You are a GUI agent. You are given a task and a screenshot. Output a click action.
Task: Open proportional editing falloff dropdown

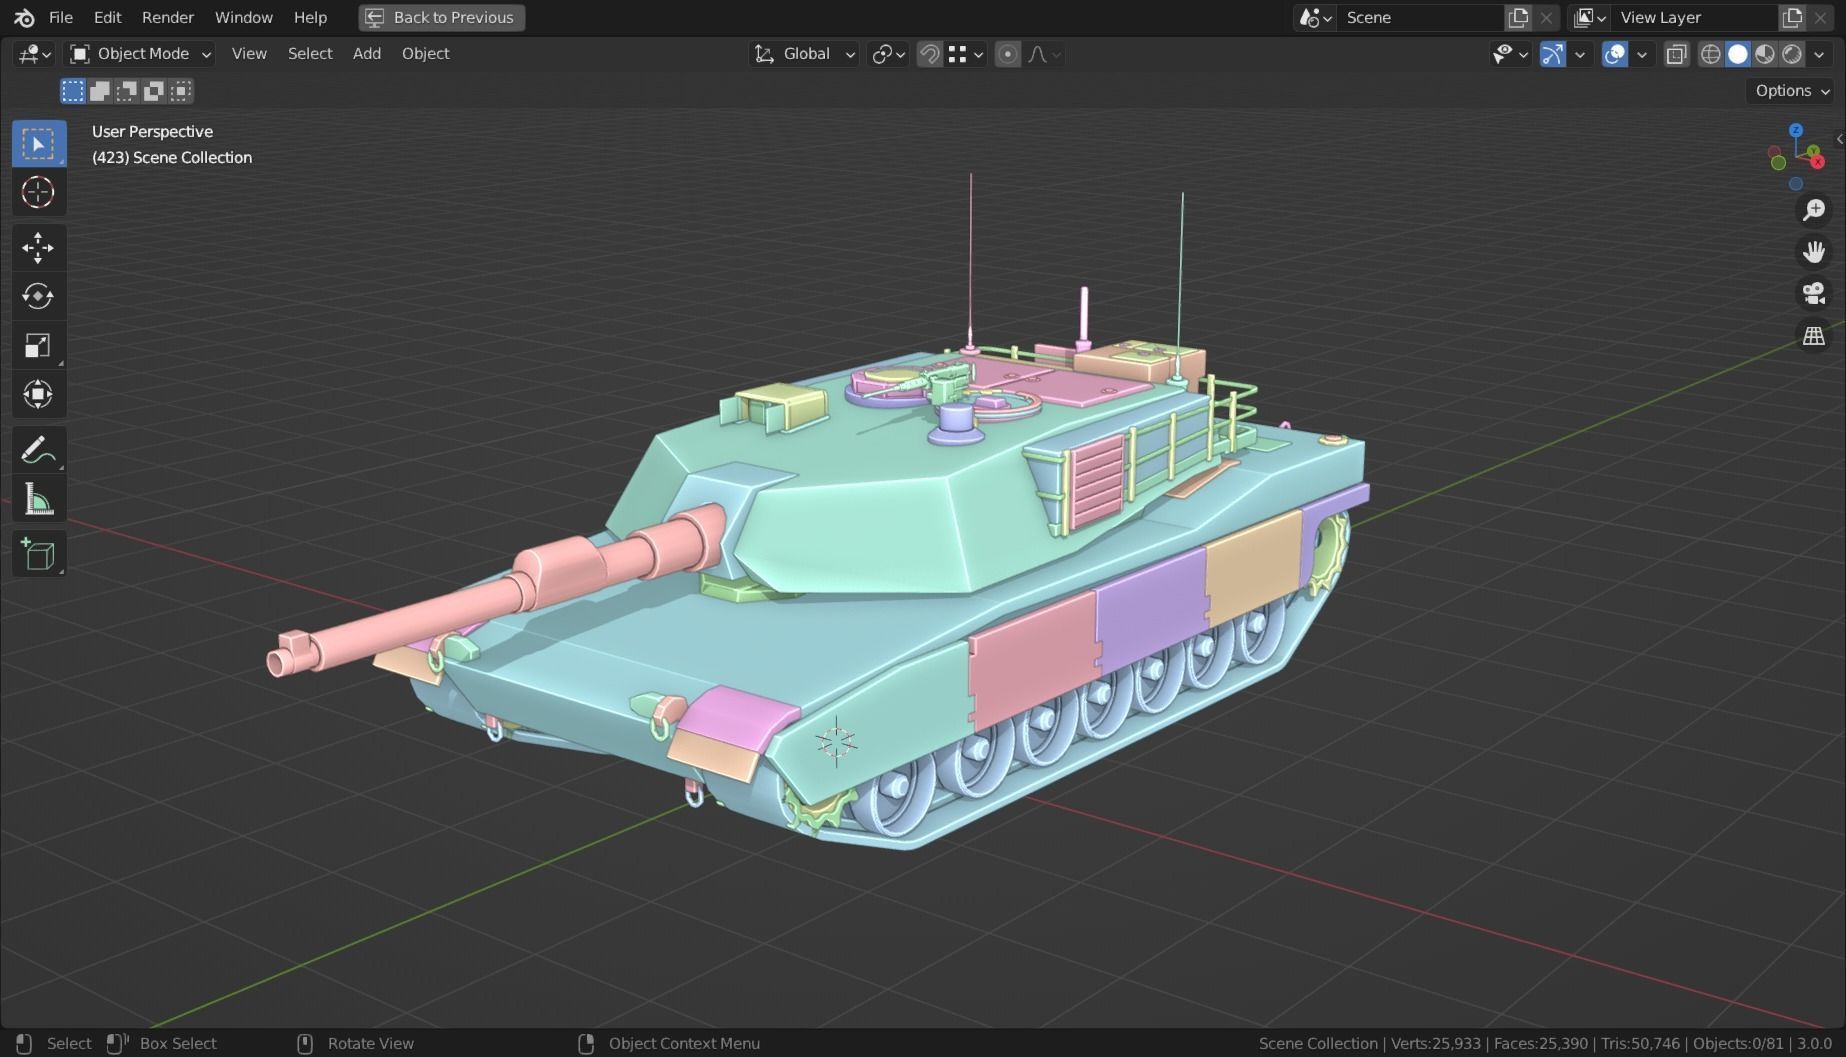[x=1044, y=54]
